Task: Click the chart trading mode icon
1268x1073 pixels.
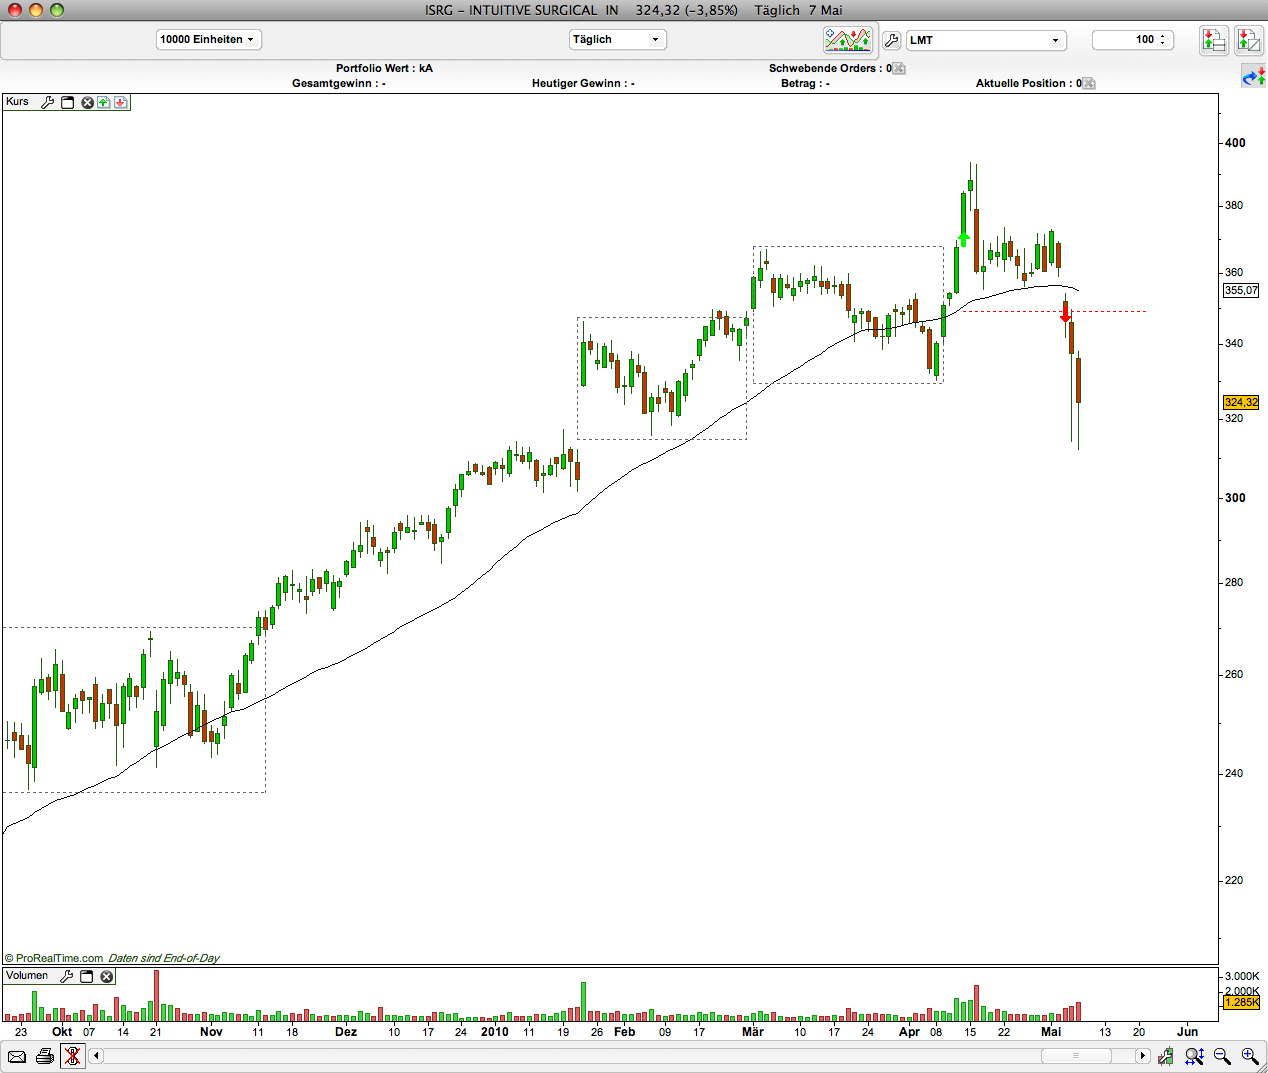Action: (848, 40)
